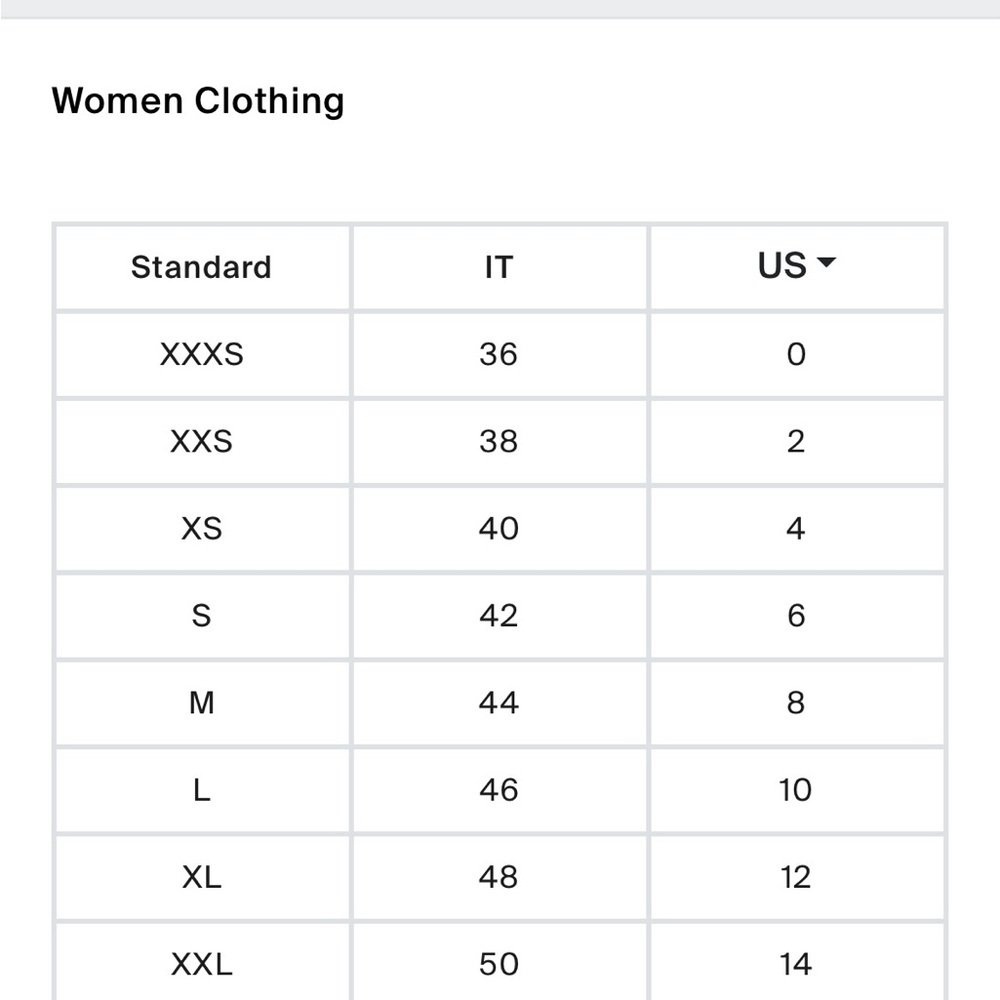Viewport: 1000px width, 1000px height.
Task: Click the XXL standard size cell
Action: 202,962
